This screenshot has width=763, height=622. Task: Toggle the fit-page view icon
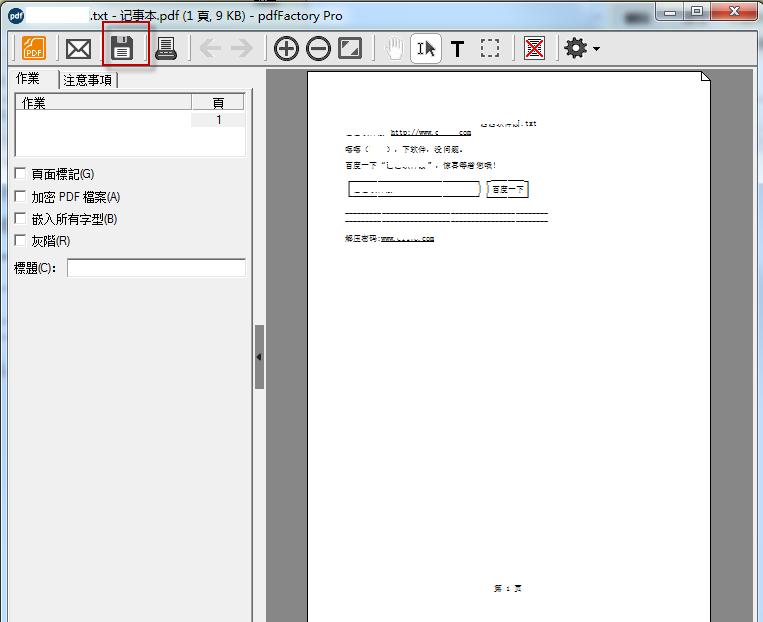click(x=350, y=48)
